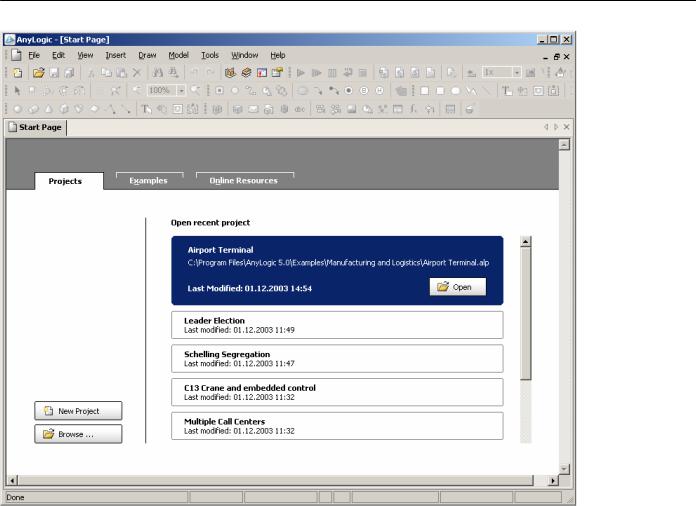Click Open button for Airport Terminal
The image size is (696, 506).
[x=458, y=287]
